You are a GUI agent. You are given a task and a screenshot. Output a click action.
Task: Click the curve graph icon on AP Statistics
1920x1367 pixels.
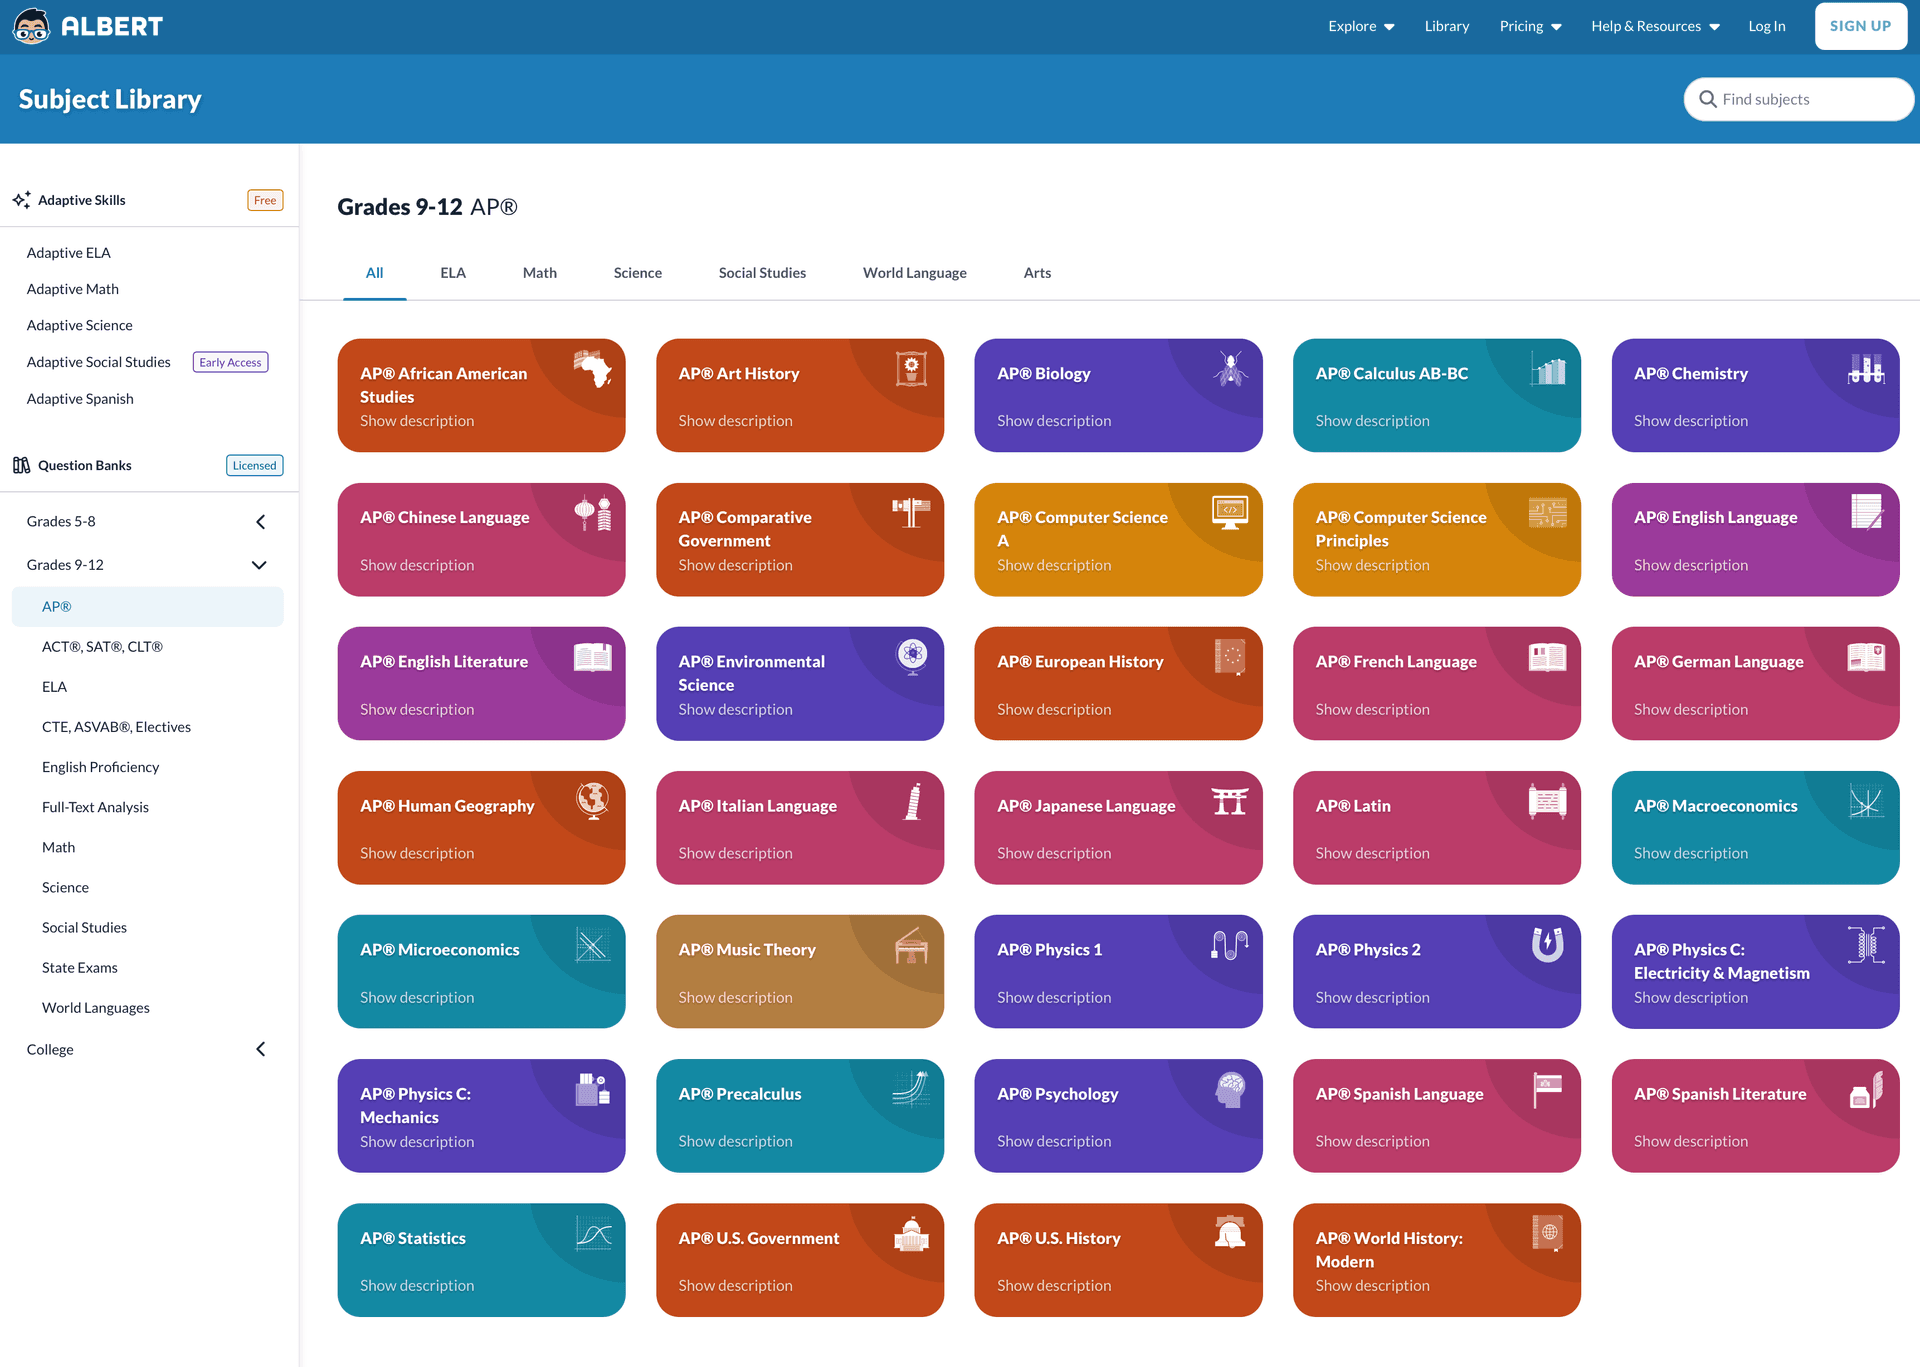(593, 1234)
